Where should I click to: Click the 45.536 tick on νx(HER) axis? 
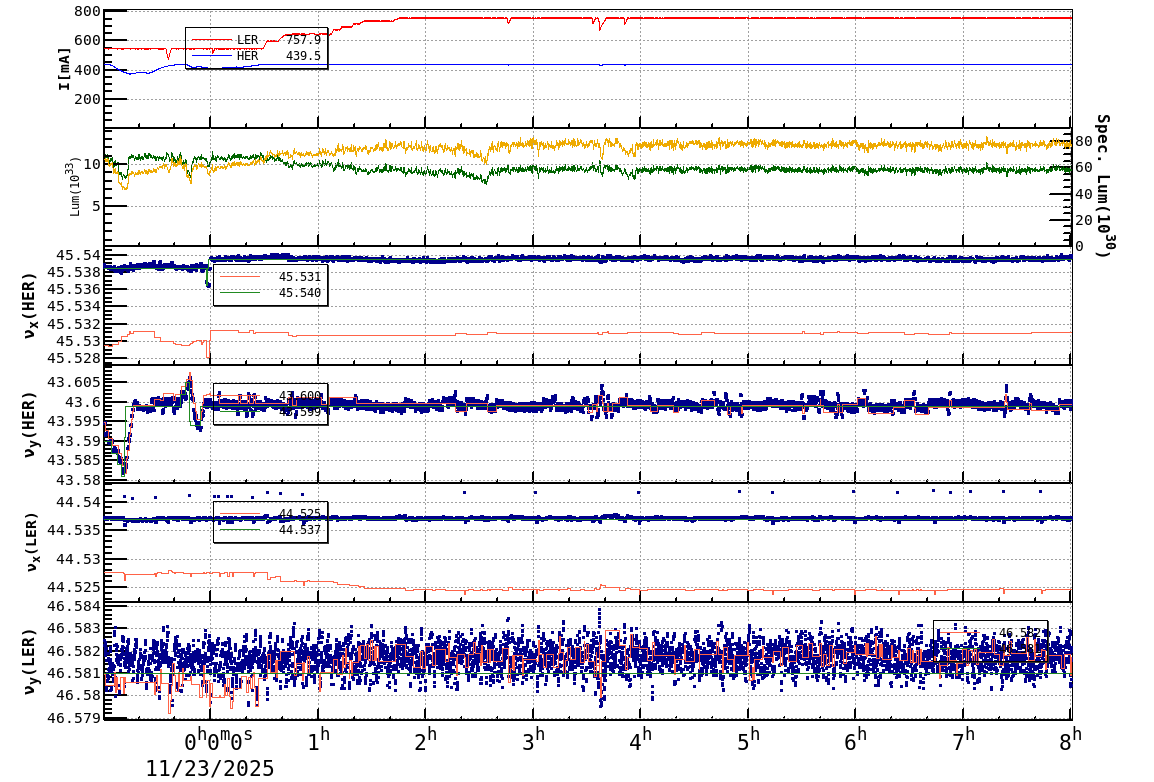tap(74, 289)
